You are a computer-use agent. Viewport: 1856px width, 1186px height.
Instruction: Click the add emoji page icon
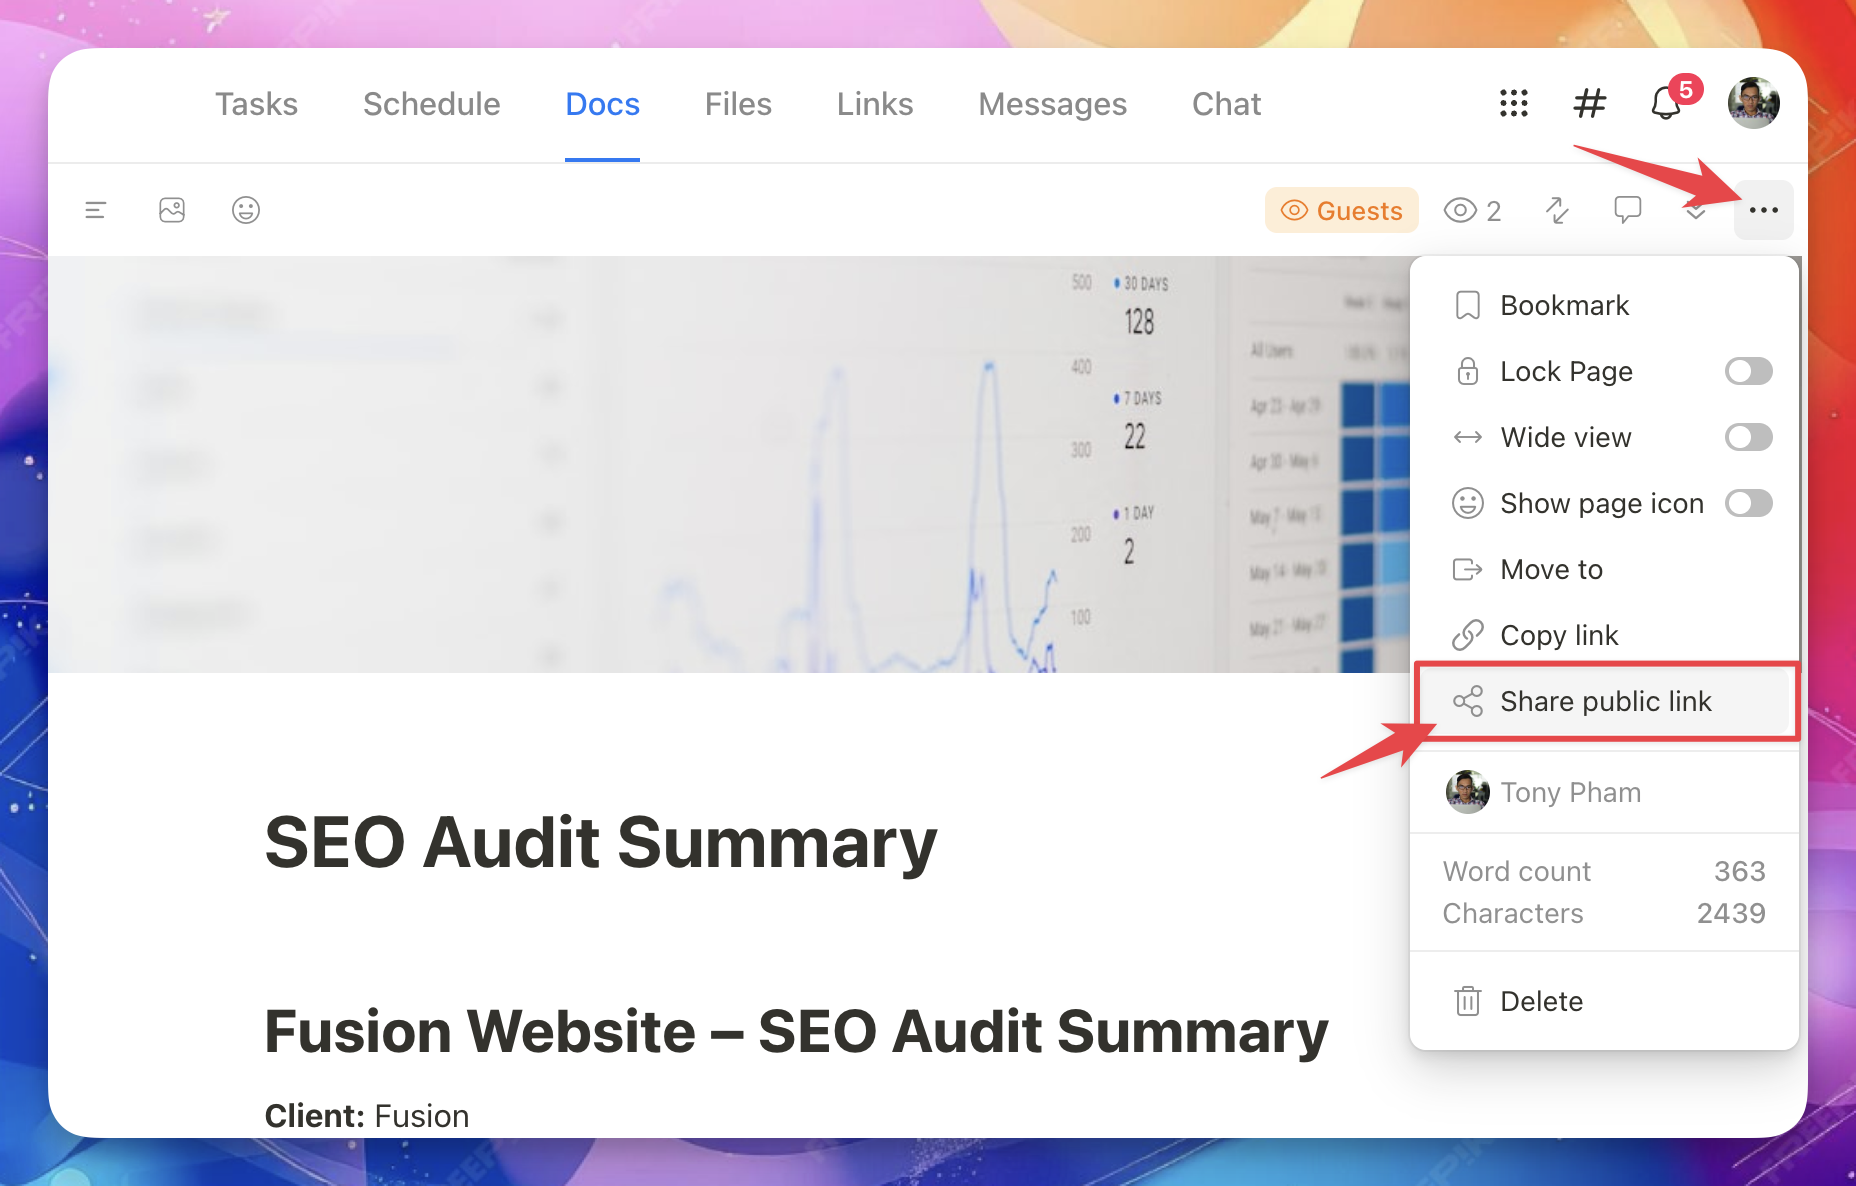(246, 210)
